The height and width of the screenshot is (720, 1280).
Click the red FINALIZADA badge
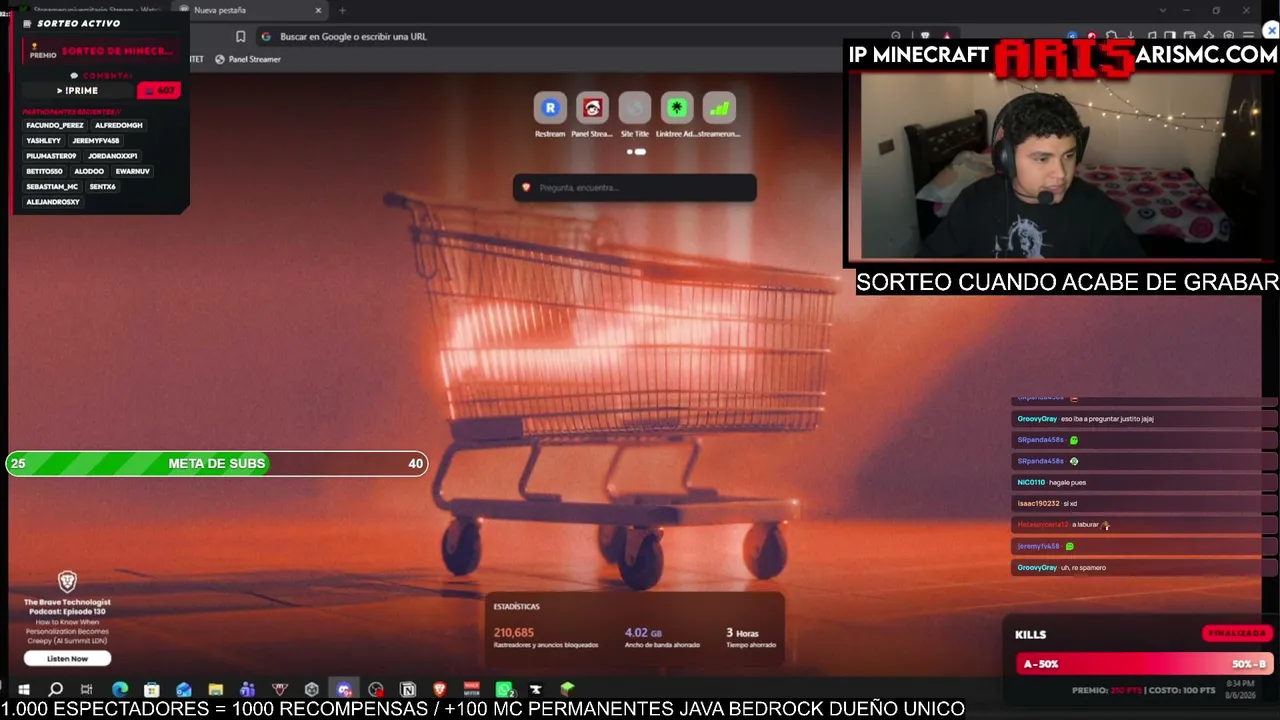pyautogui.click(x=1237, y=633)
